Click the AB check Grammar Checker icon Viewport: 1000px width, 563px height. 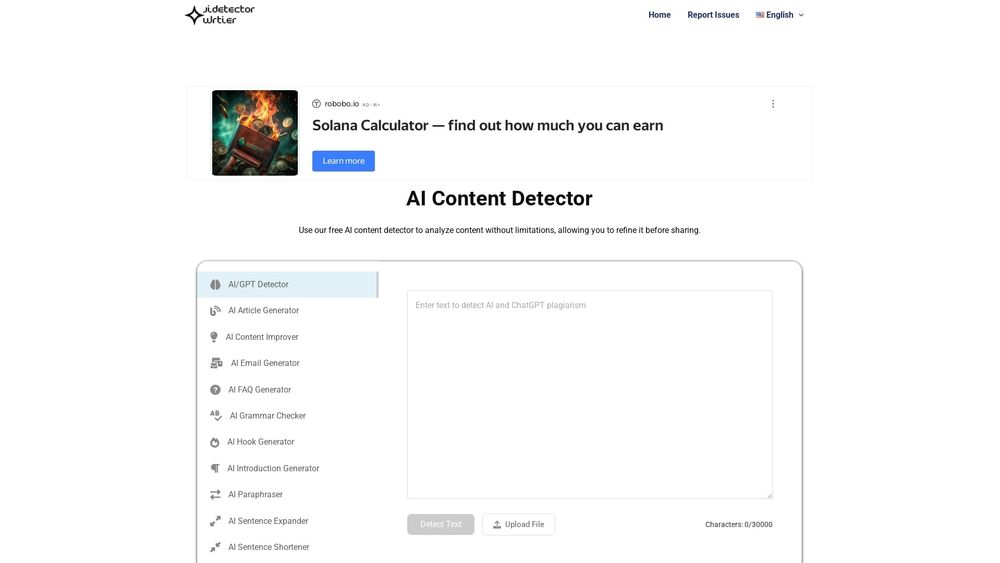[x=216, y=416]
